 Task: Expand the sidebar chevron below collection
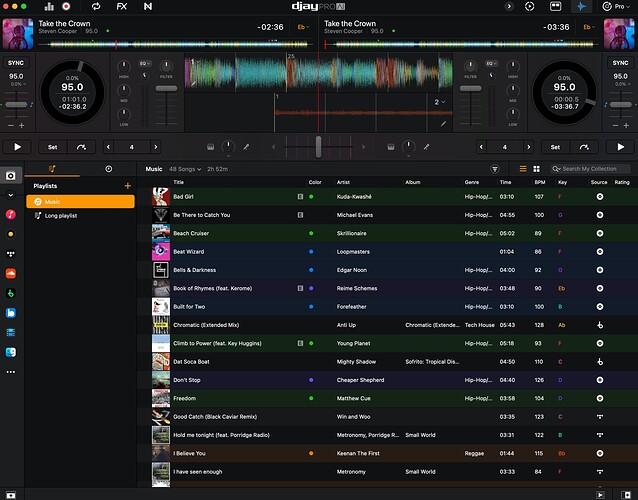point(11,195)
